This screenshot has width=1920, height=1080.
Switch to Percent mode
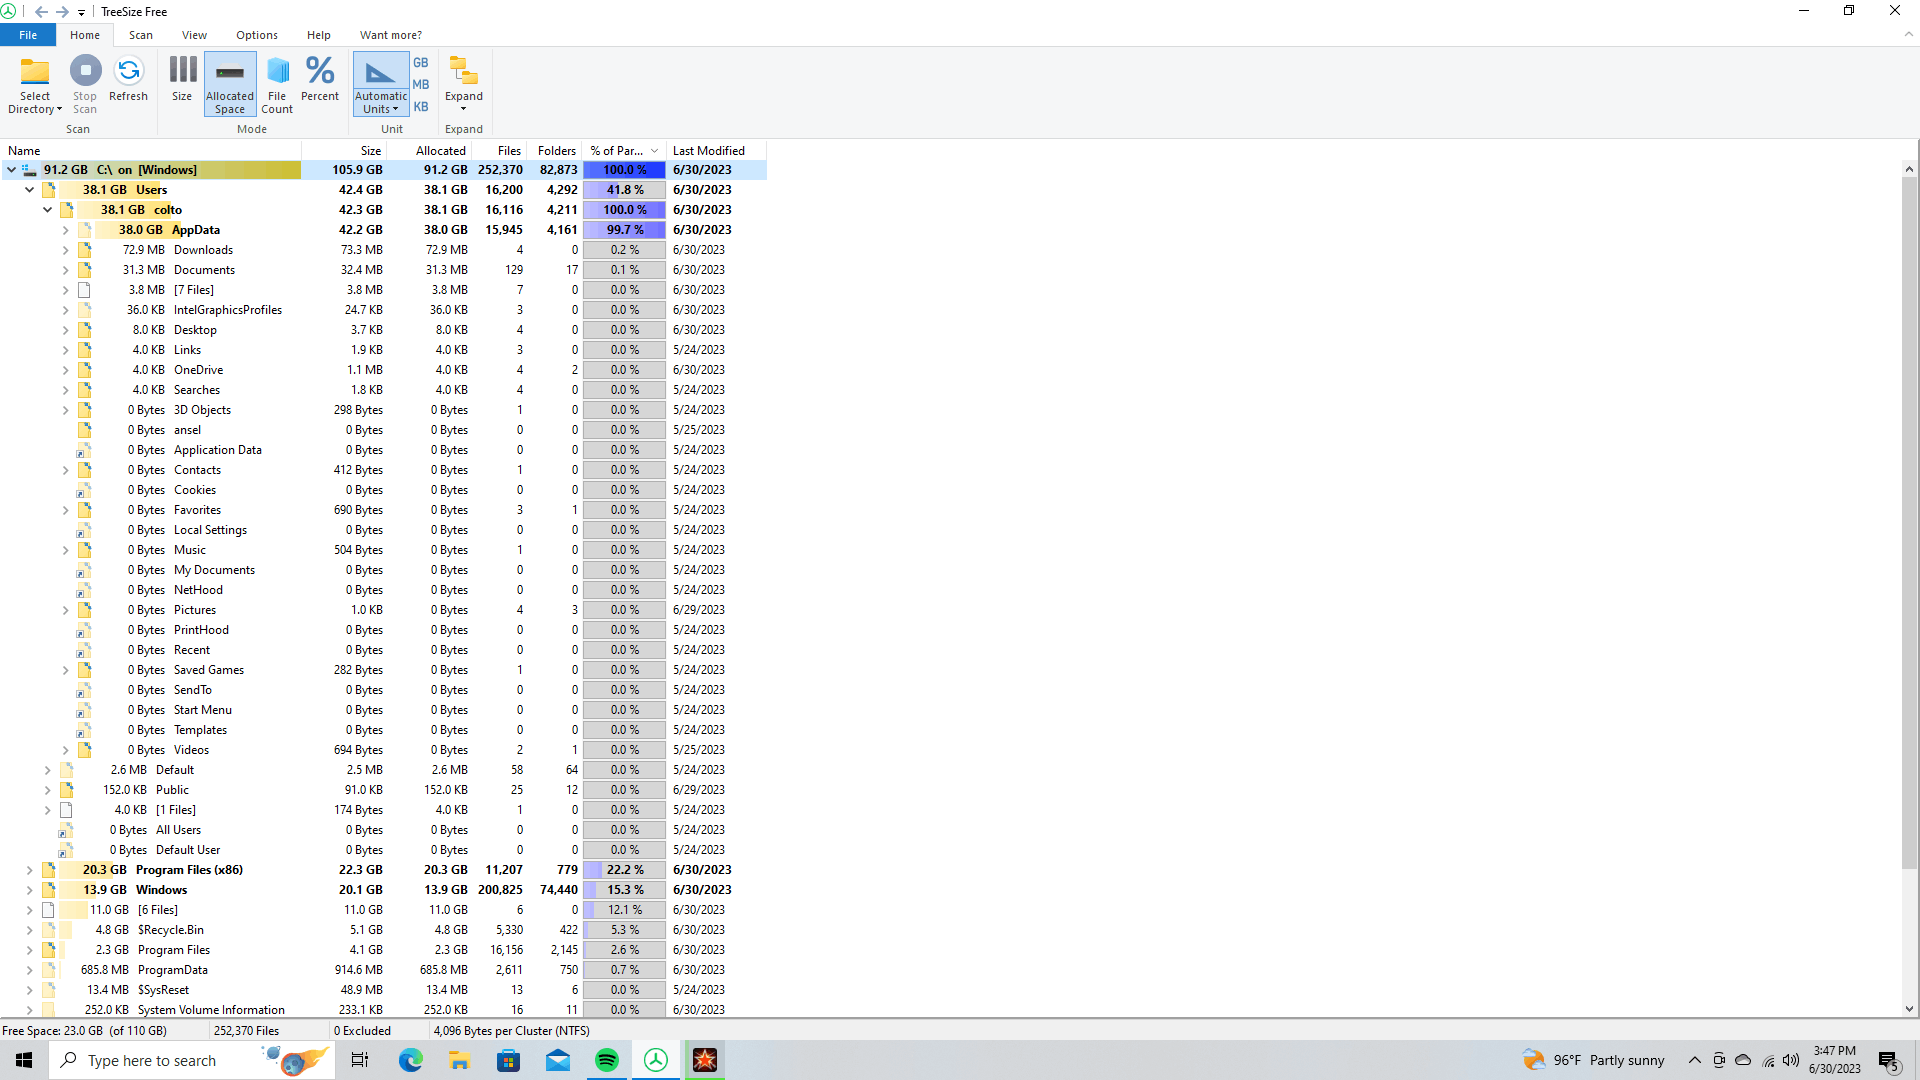coord(320,72)
